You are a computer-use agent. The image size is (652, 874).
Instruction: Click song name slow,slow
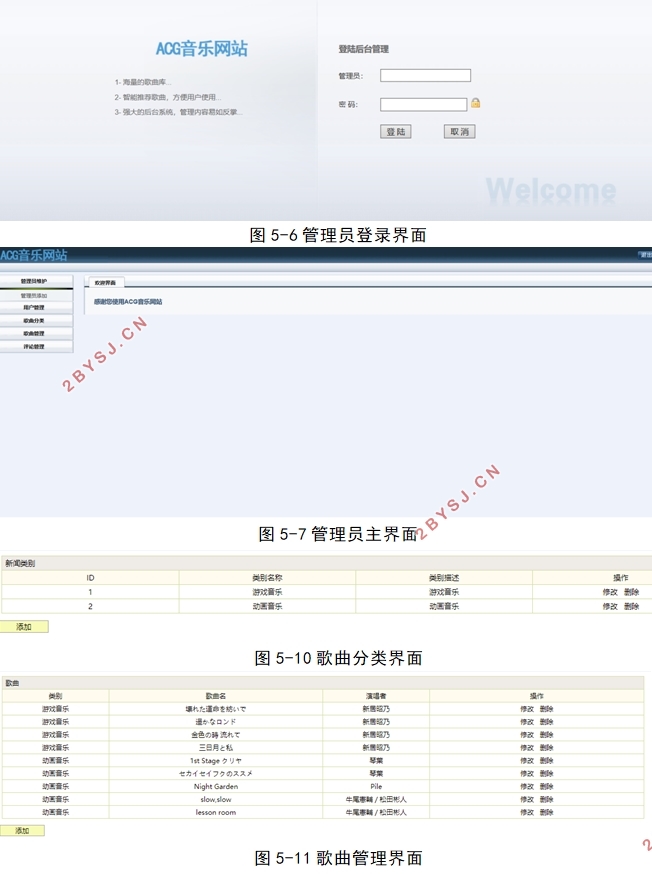tap(216, 799)
